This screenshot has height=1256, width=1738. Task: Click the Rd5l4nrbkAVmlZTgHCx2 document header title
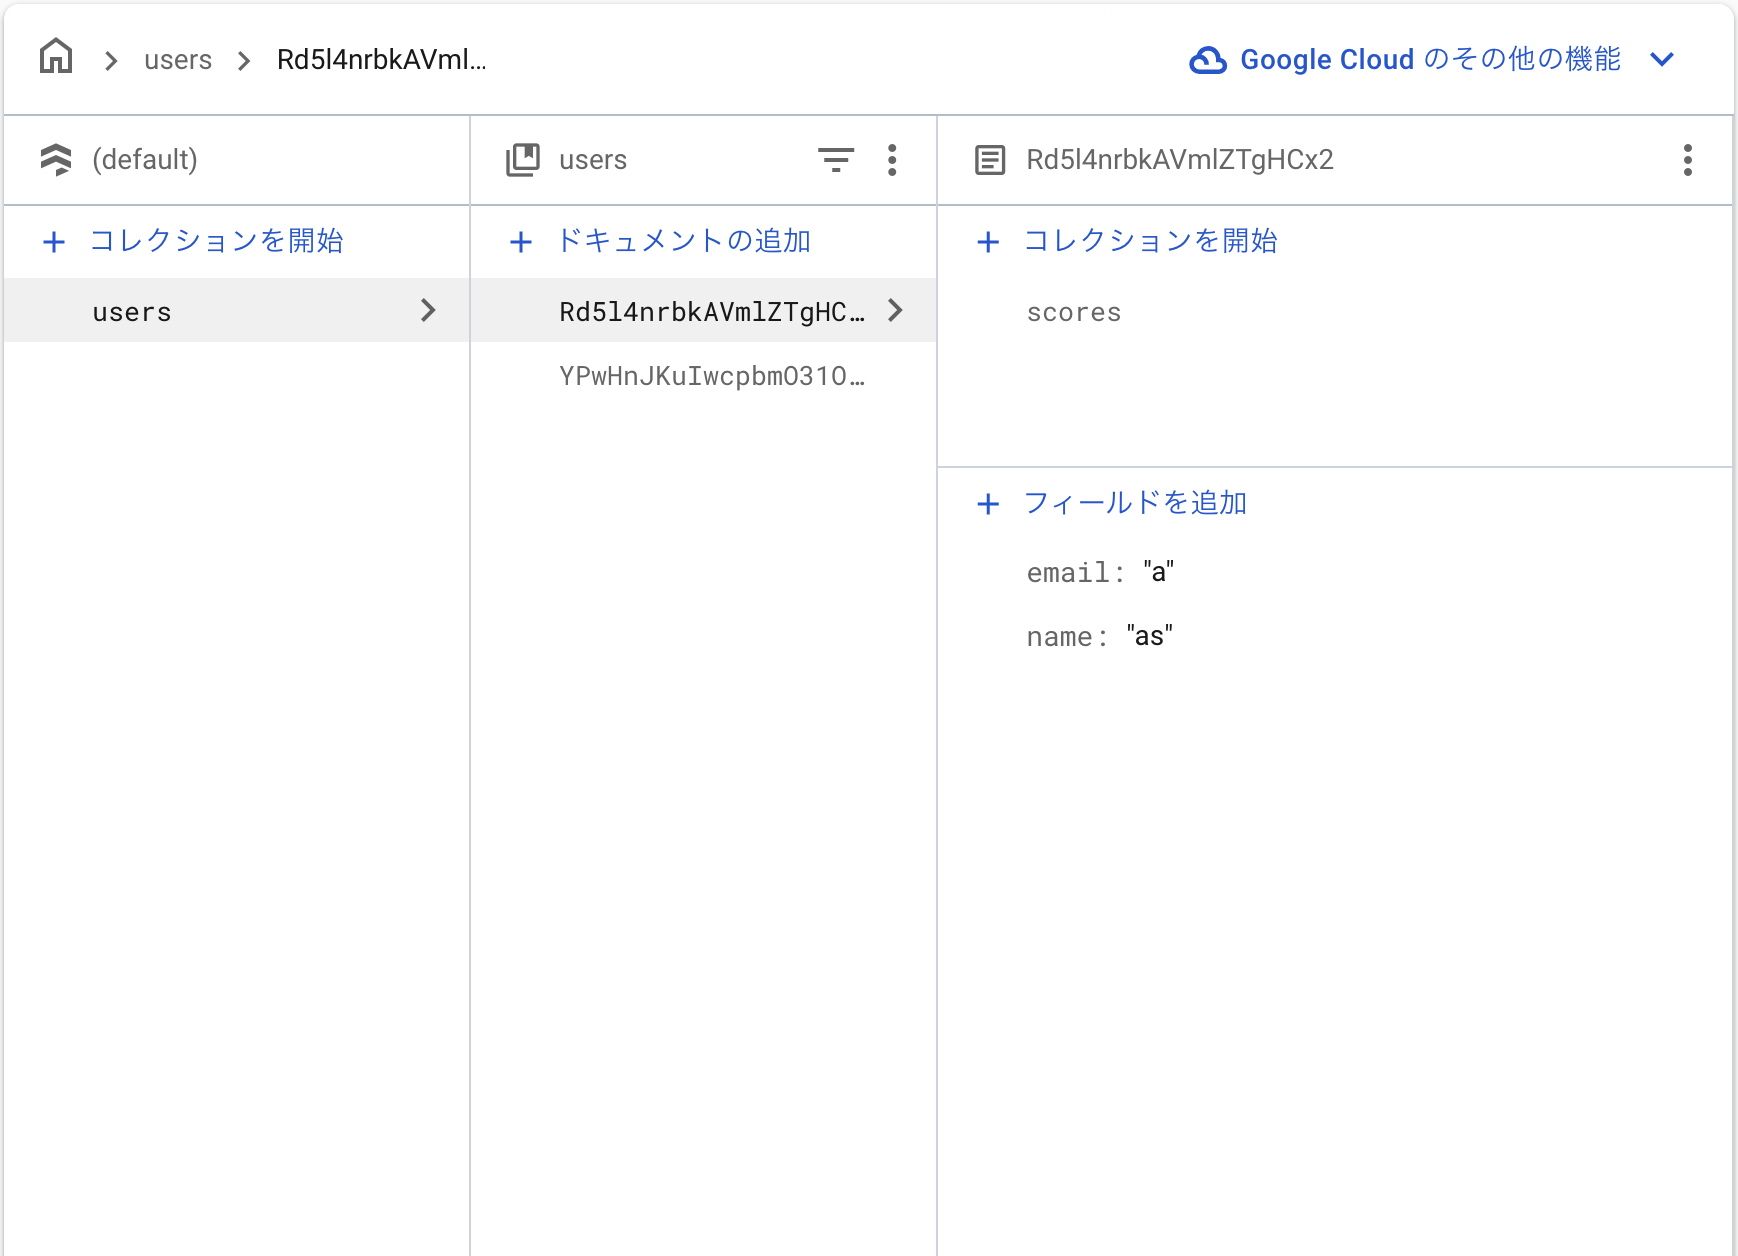pos(1180,160)
